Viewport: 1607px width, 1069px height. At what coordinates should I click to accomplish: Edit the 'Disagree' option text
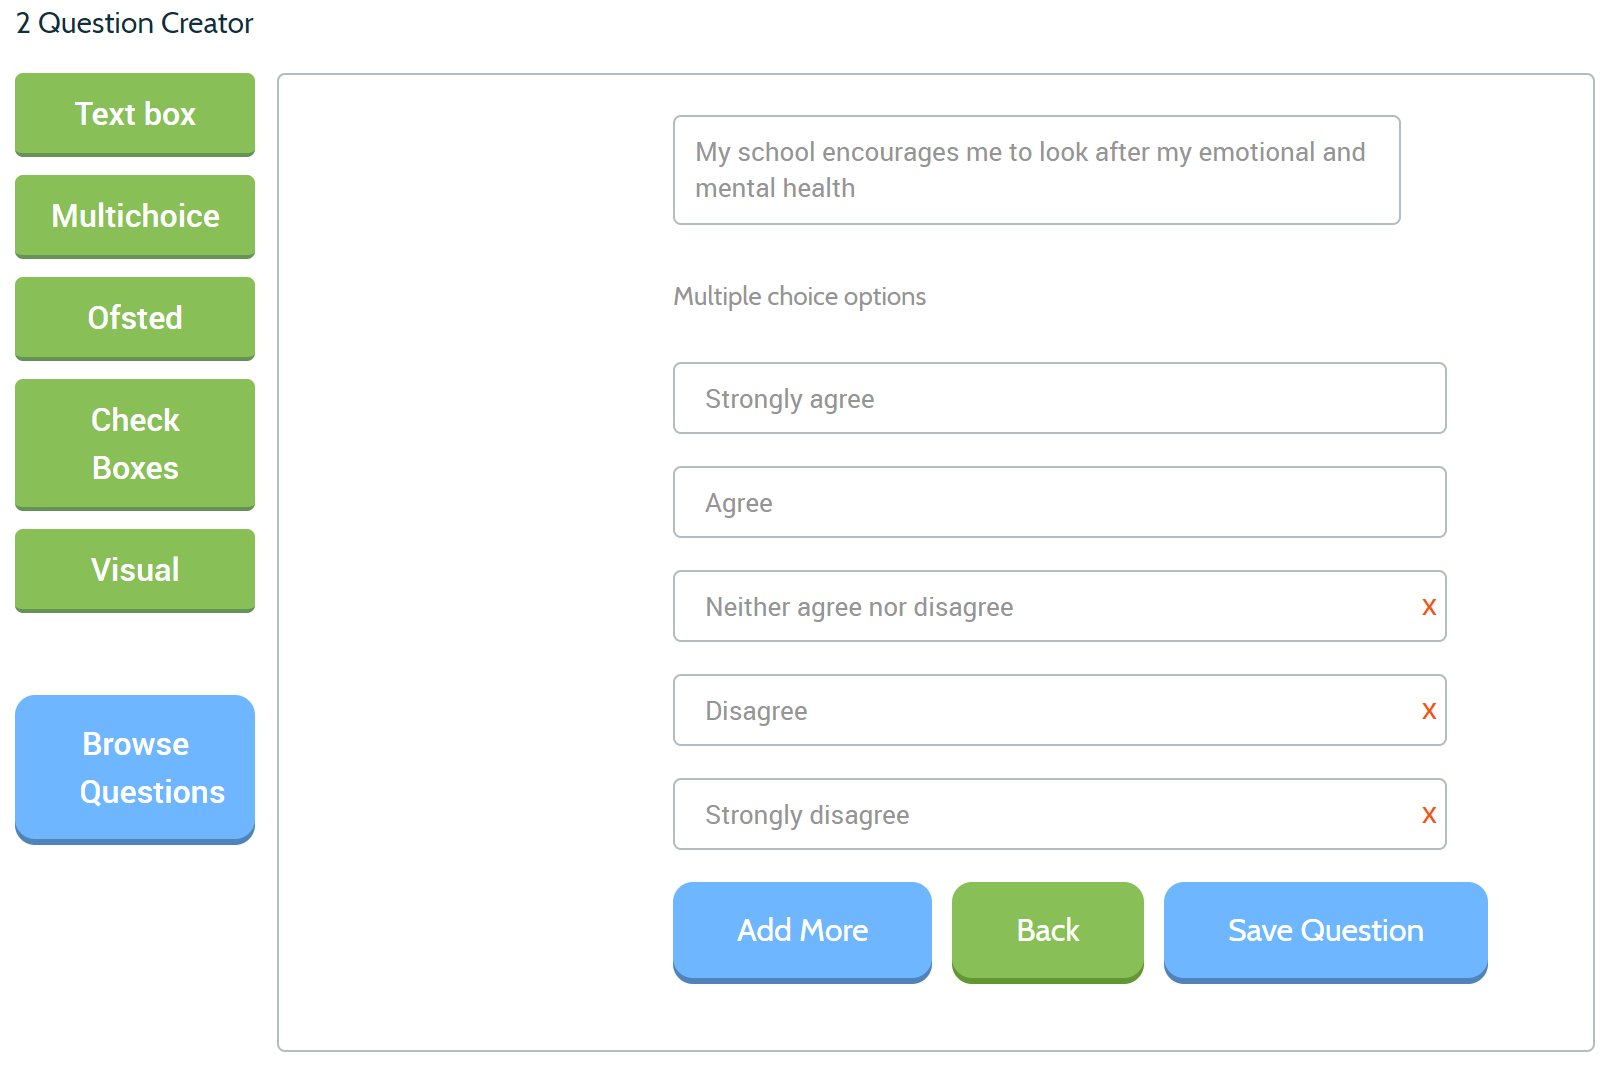coord(1045,710)
